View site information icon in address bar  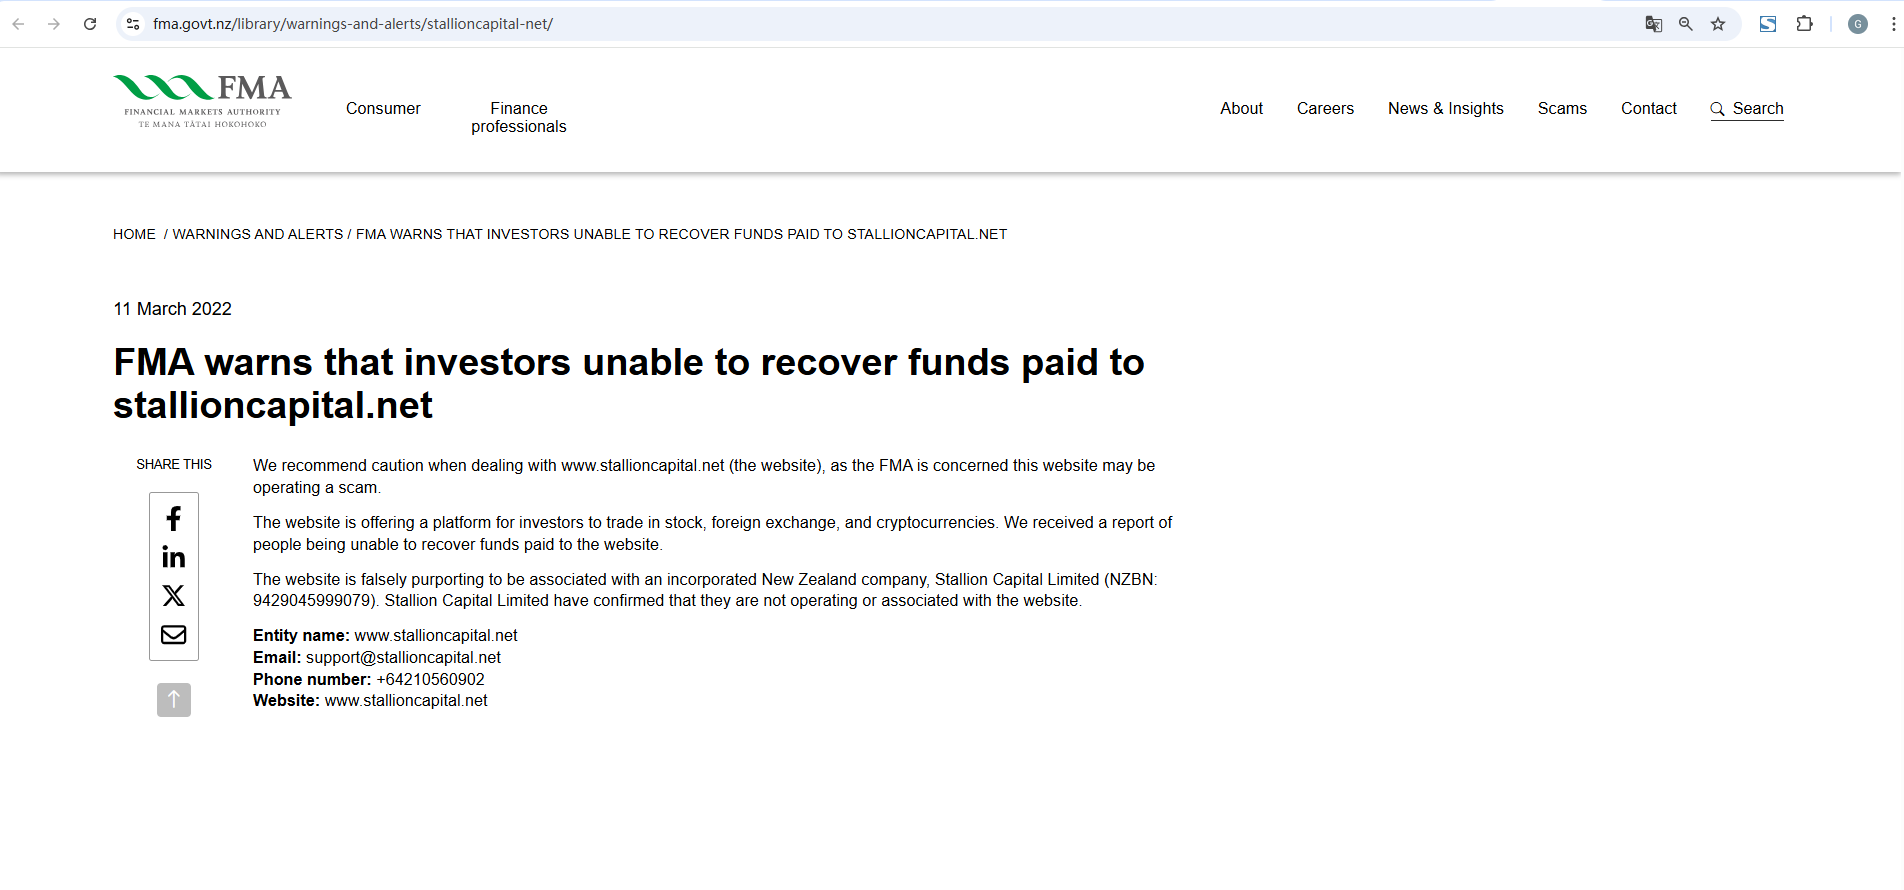coord(133,24)
